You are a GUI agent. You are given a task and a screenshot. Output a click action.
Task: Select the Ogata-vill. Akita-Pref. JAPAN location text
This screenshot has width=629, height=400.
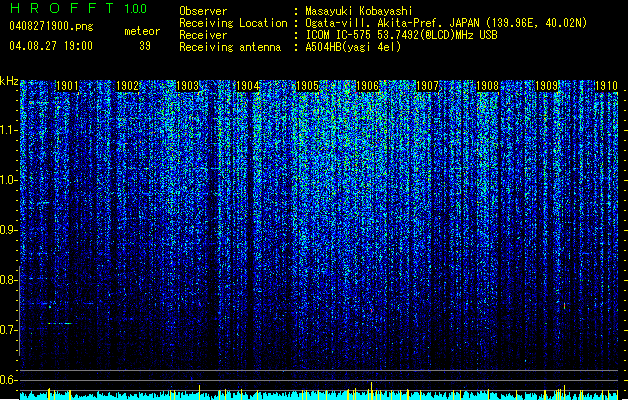coord(446,23)
